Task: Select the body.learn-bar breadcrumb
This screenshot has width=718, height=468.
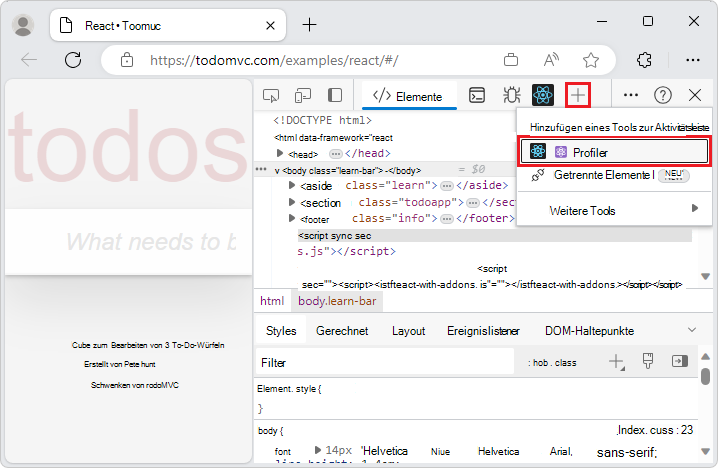Action: [x=337, y=301]
